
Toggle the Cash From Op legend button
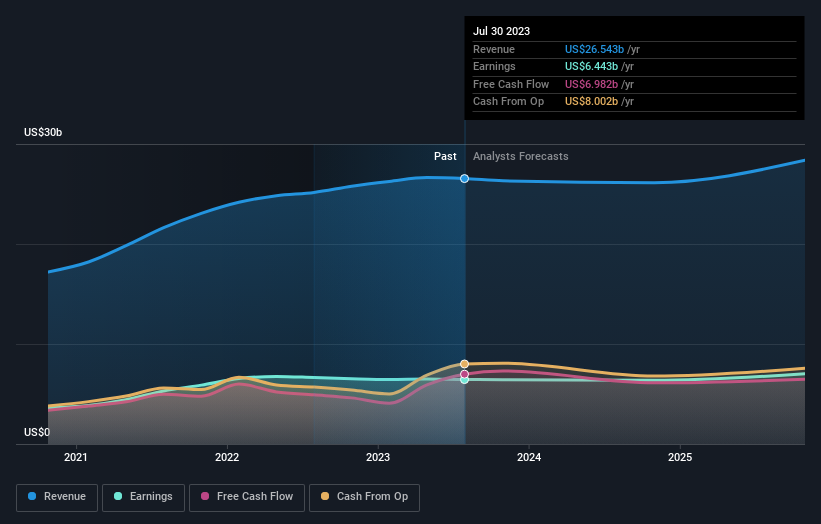click(364, 497)
